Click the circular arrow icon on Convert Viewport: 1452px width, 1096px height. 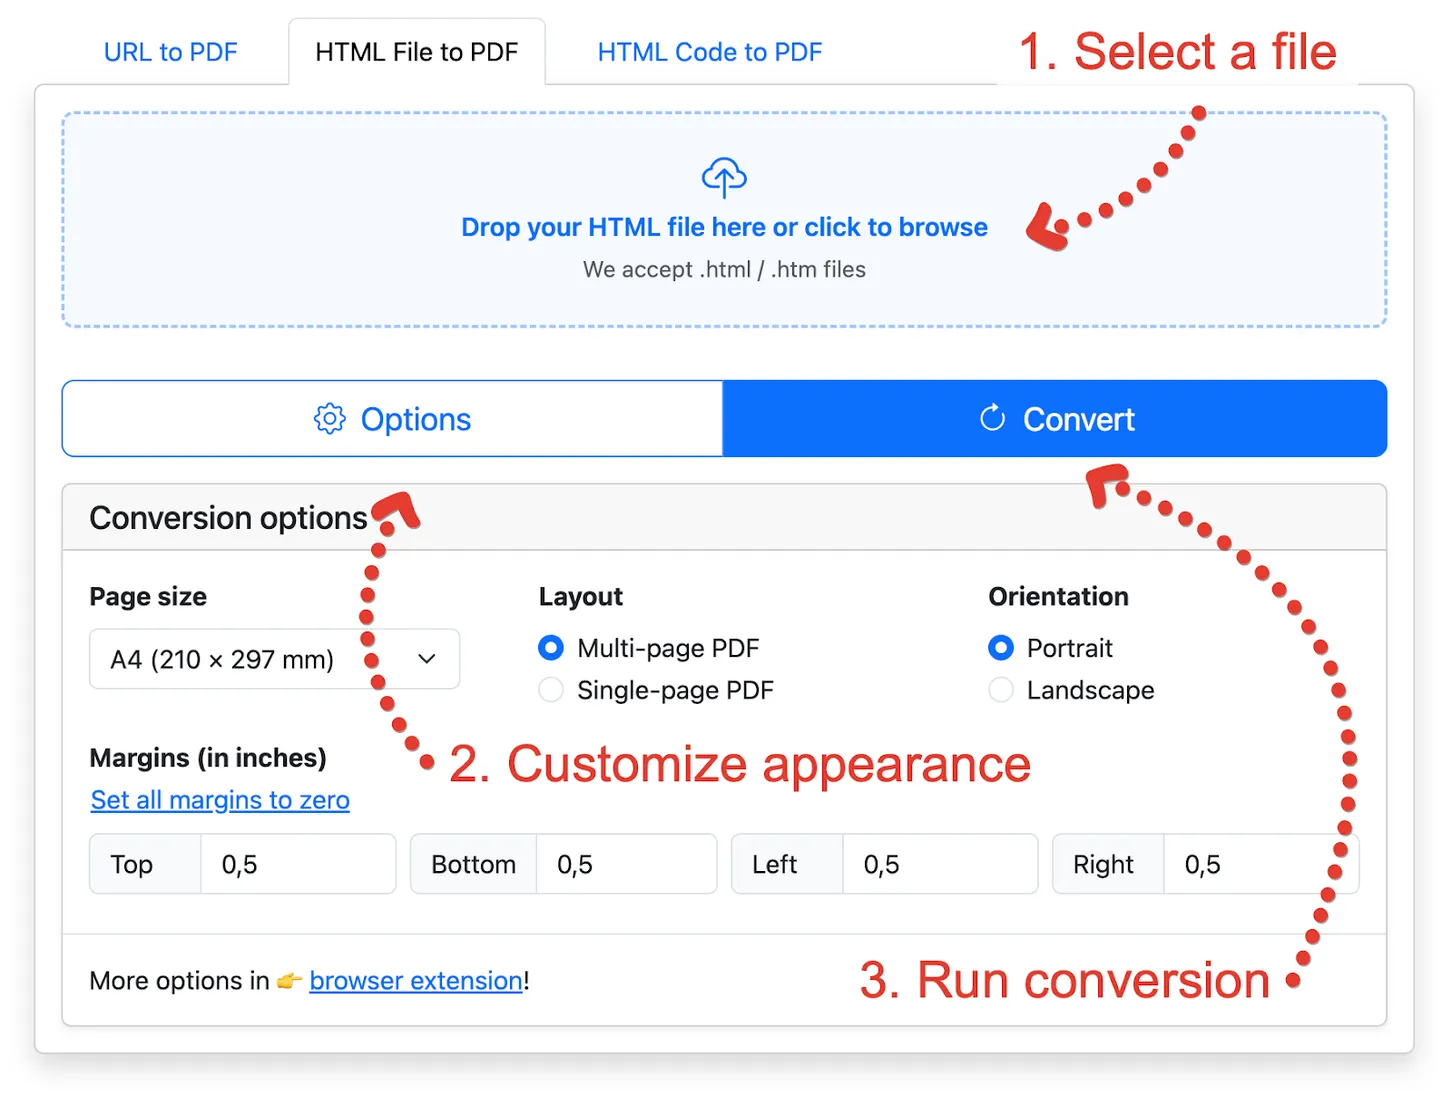click(x=992, y=418)
